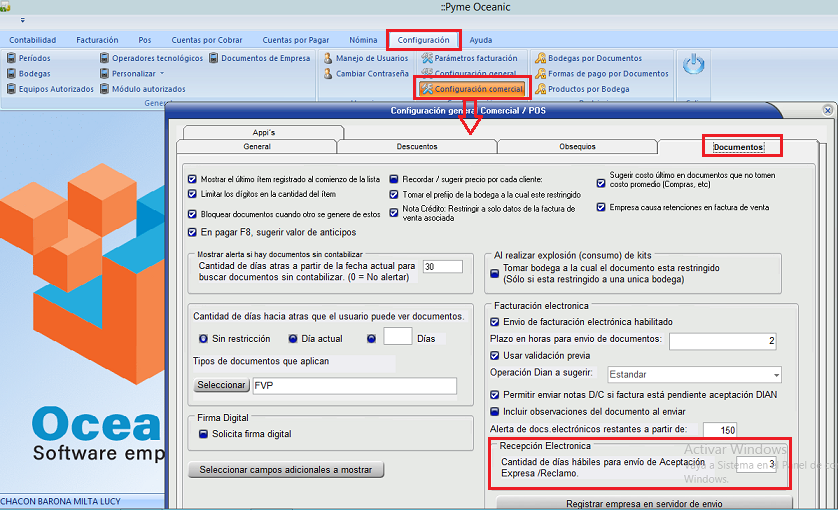
Task: Click Cambiar Contraseña icon
Action: tap(329, 74)
